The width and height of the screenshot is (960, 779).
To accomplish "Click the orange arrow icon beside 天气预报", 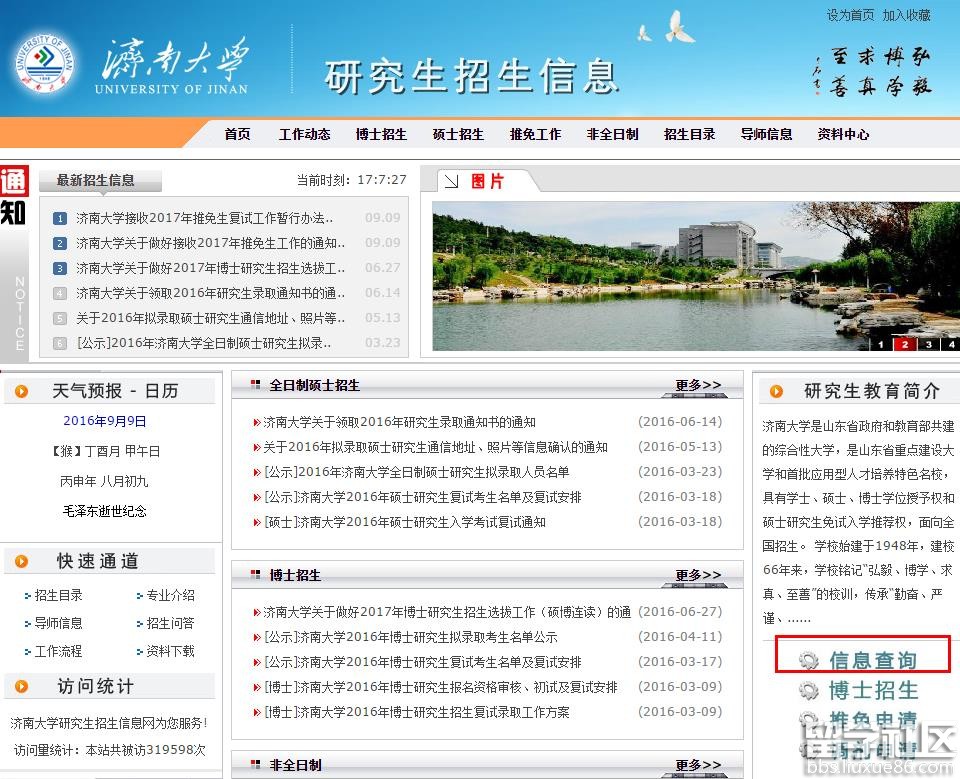I will point(22,392).
